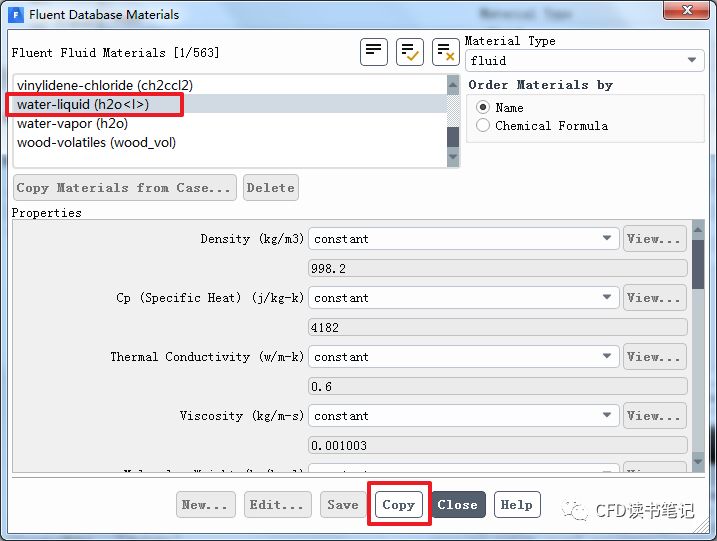Click the Close button at bottom
This screenshot has height=541, width=717.
458,504
